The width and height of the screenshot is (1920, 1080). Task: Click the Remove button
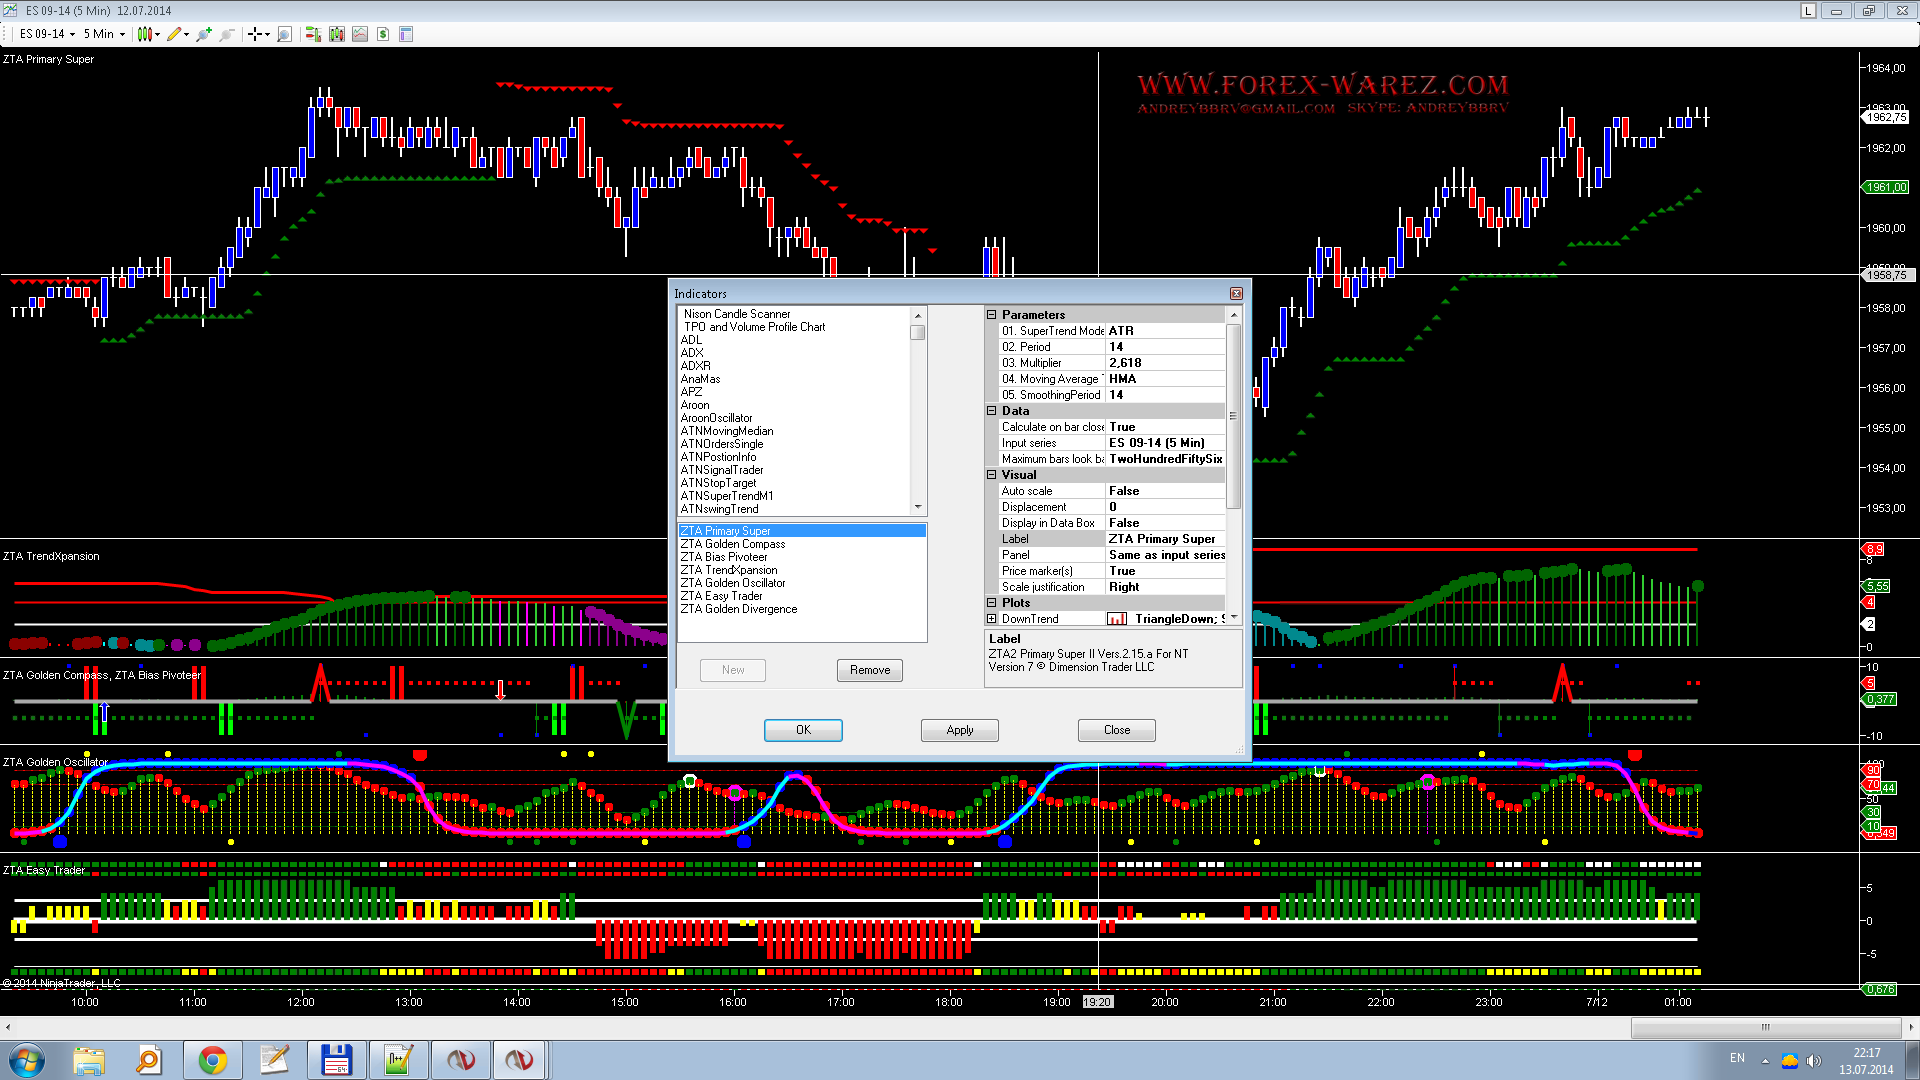(x=869, y=670)
